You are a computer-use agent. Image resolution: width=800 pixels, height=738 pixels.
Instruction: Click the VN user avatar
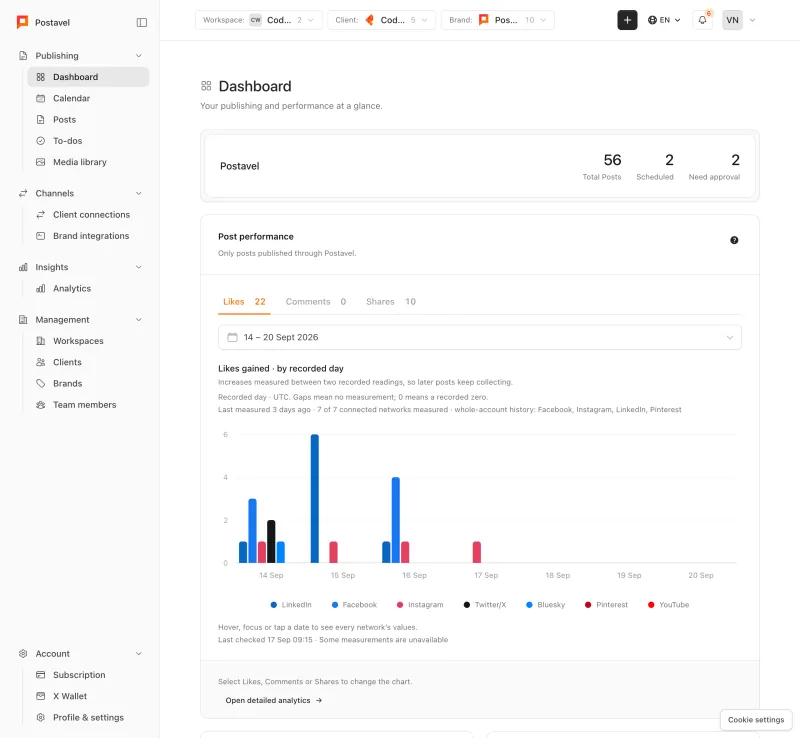tap(732, 20)
